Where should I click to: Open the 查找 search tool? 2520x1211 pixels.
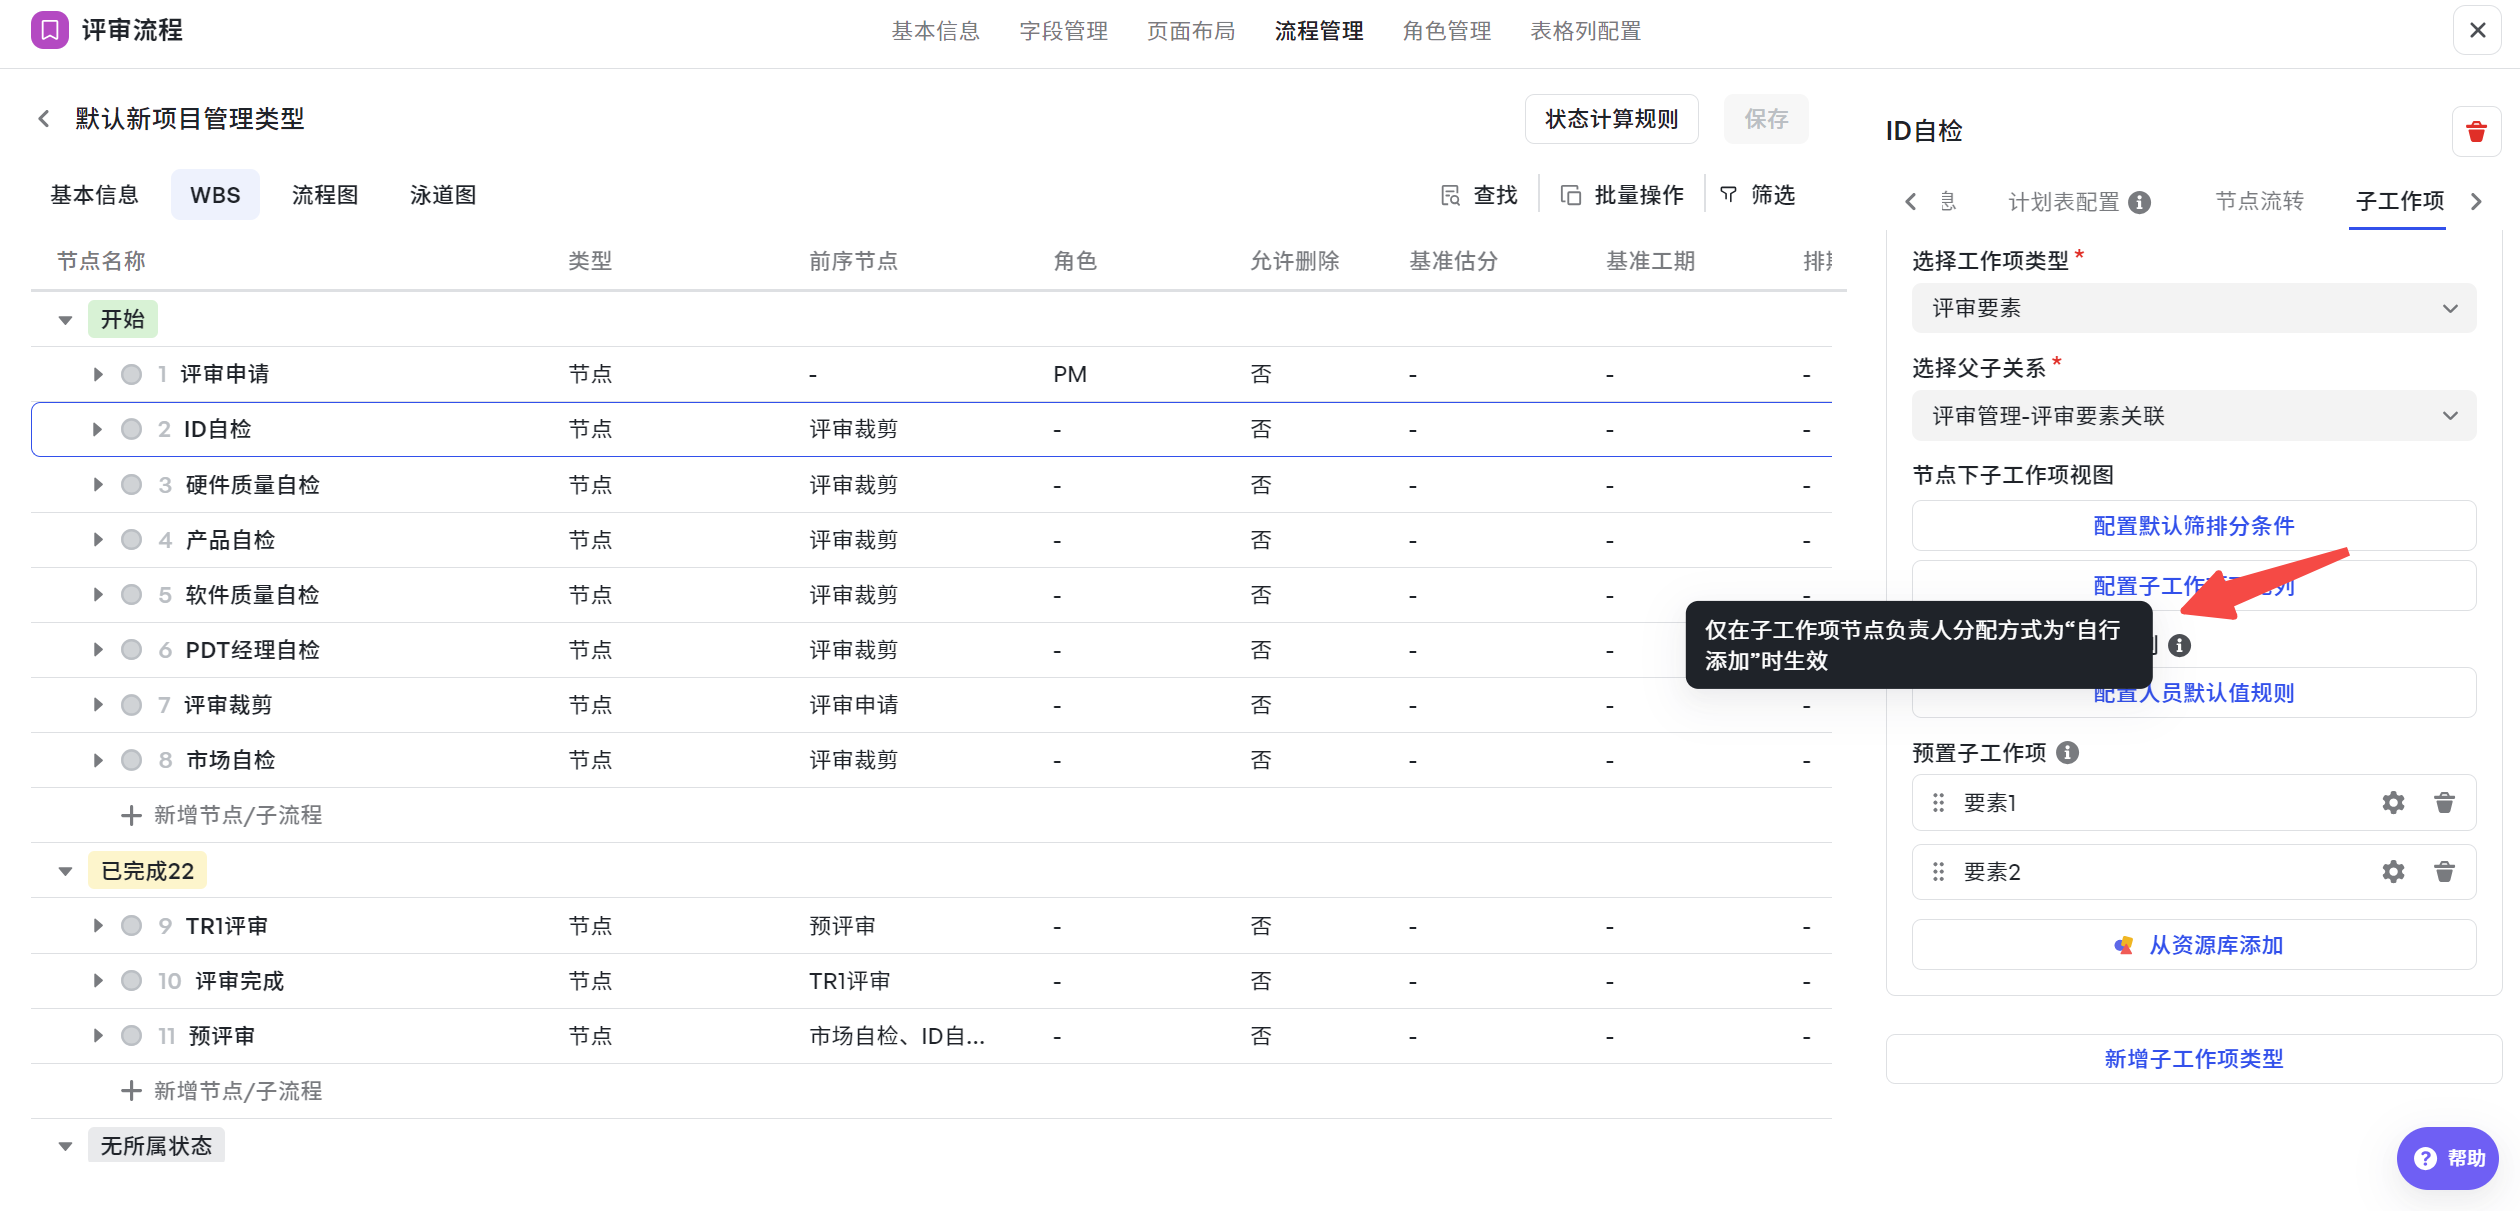(x=1480, y=195)
